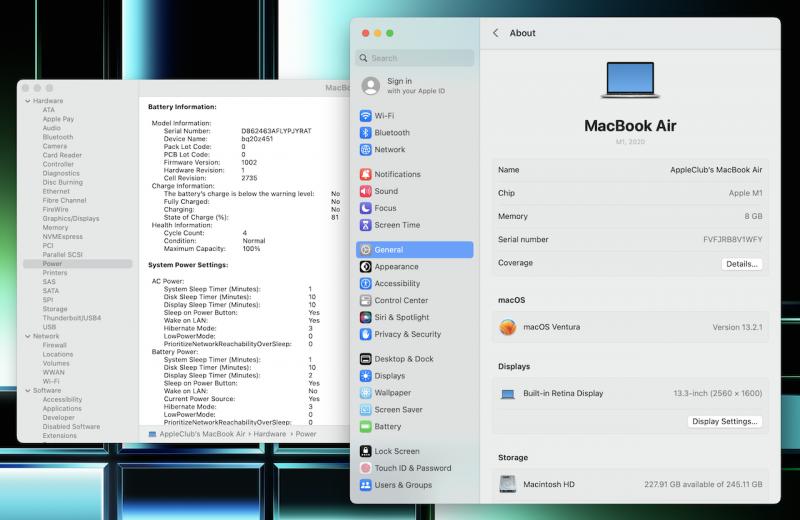800x520 pixels.
Task: Collapse Hardware section in System Information
Action: (x=28, y=101)
